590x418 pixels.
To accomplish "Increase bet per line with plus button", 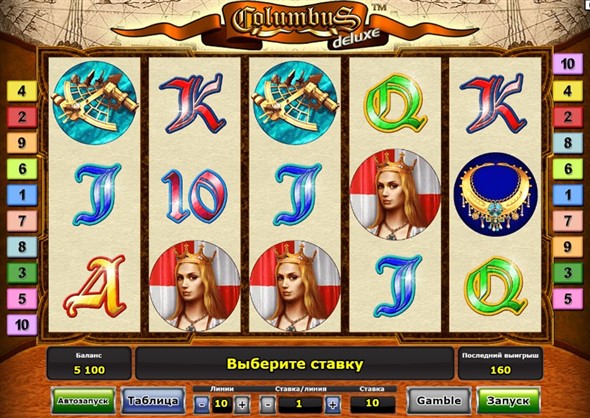I will point(333,405).
